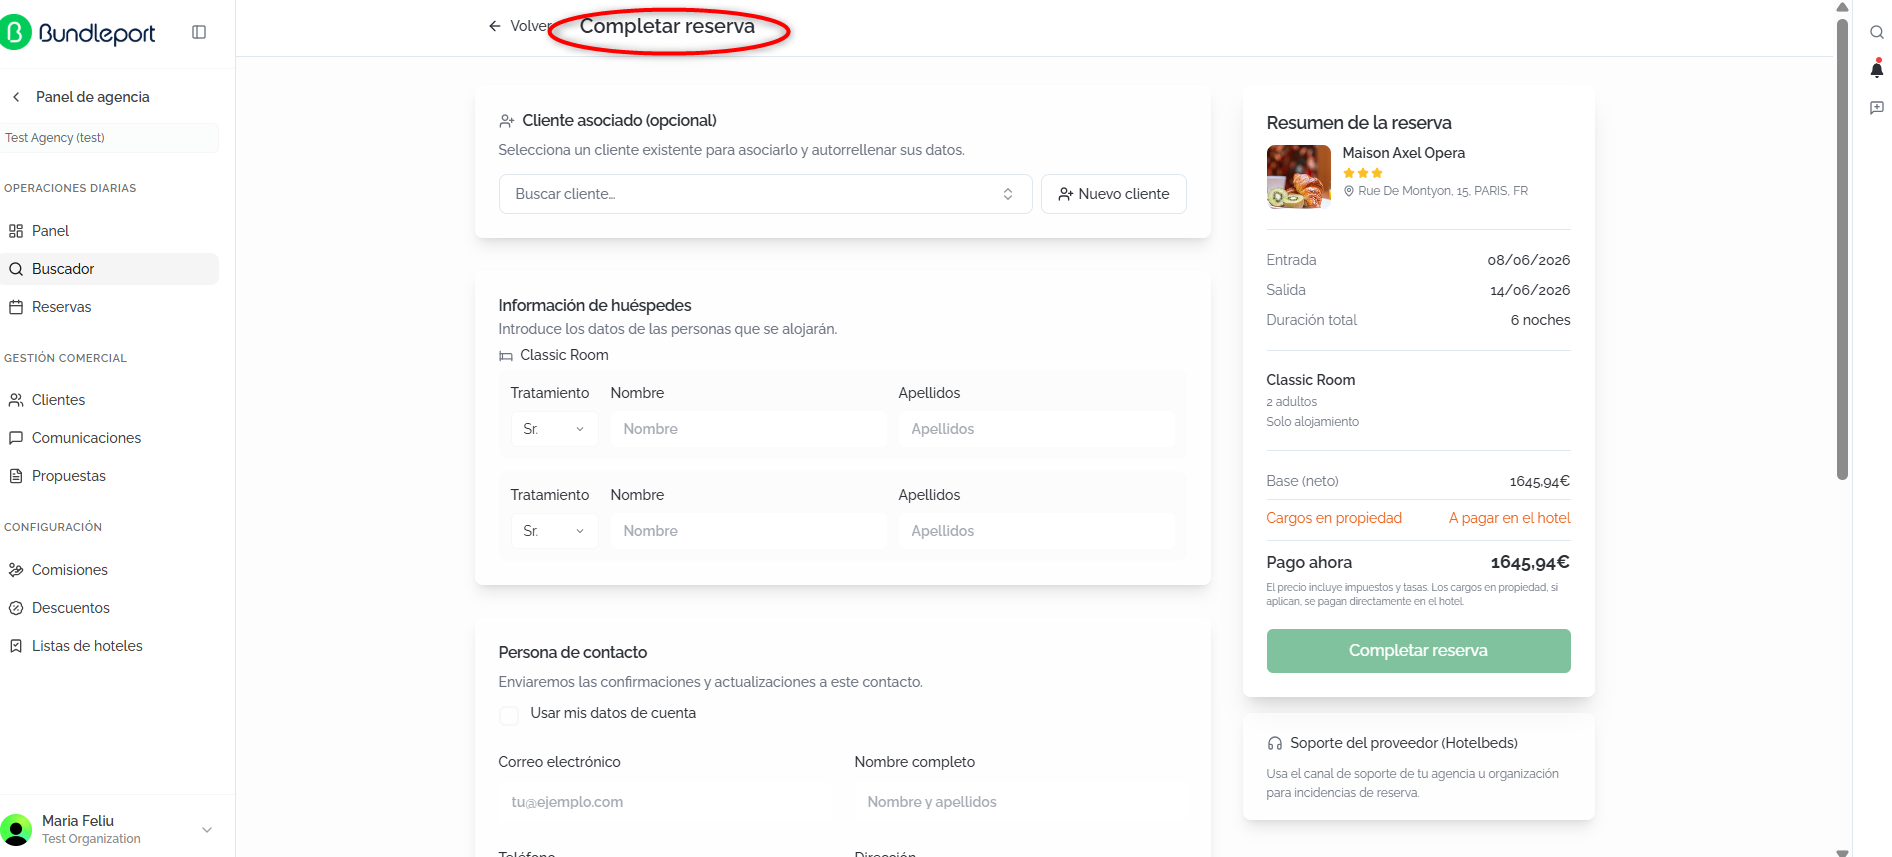The width and height of the screenshot is (1892, 857).
Task: Click the Comisiones icon in sidebar
Action: (x=16, y=570)
